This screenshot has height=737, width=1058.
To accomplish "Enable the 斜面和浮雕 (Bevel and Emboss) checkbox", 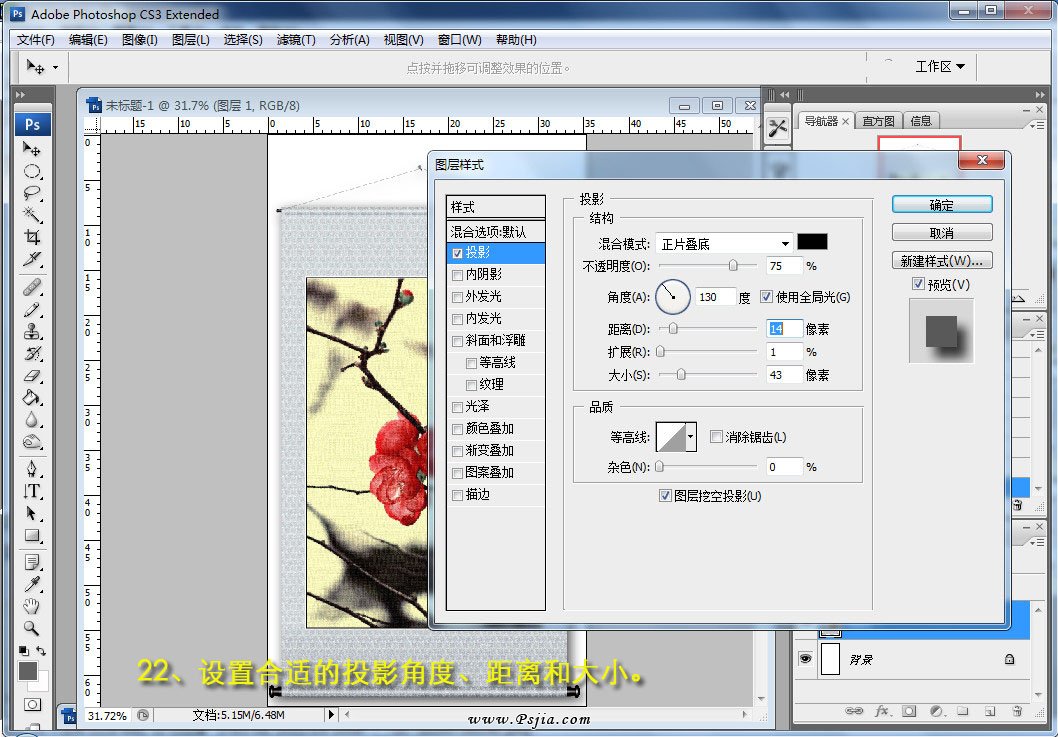I will coord(457,341).
